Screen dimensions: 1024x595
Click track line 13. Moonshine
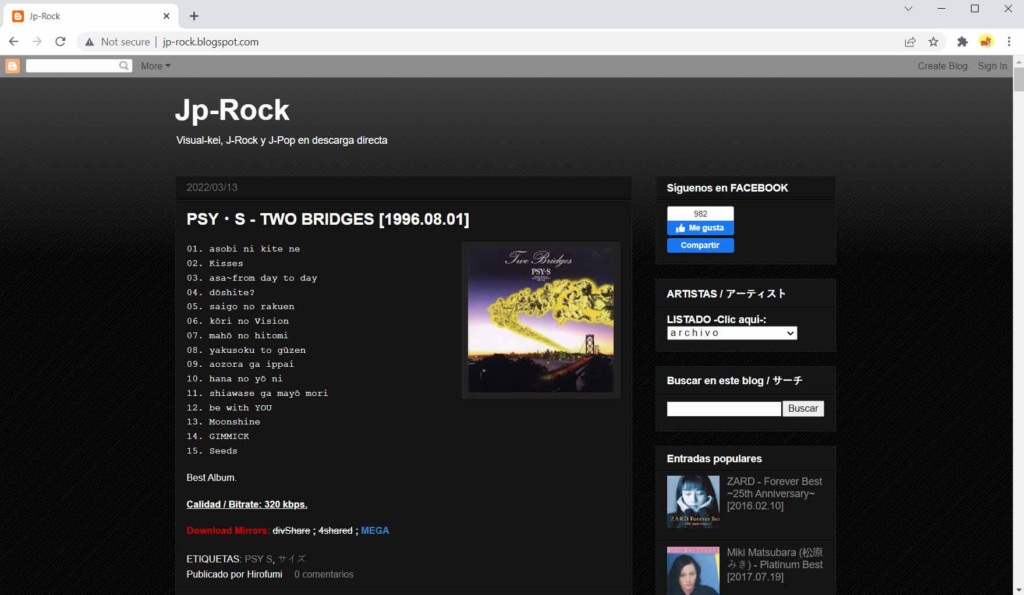tap(223, 422)
